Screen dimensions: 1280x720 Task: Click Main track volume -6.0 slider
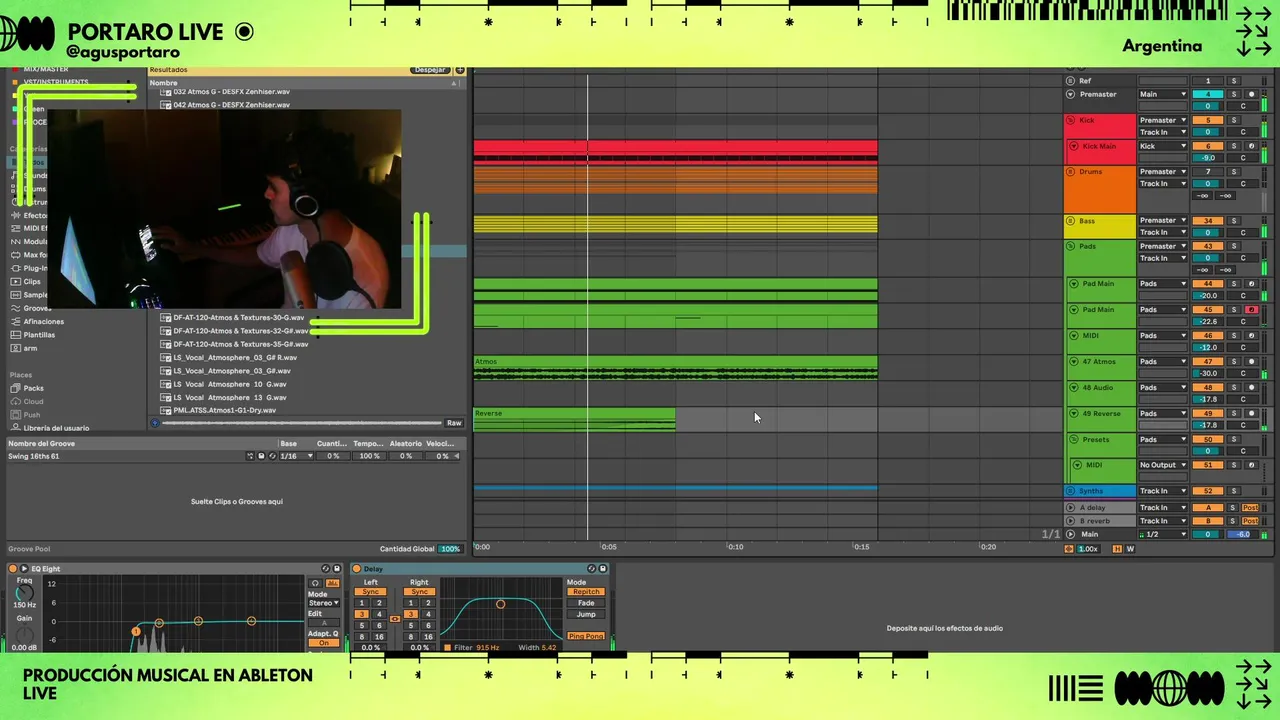[x=1244, y=534]
